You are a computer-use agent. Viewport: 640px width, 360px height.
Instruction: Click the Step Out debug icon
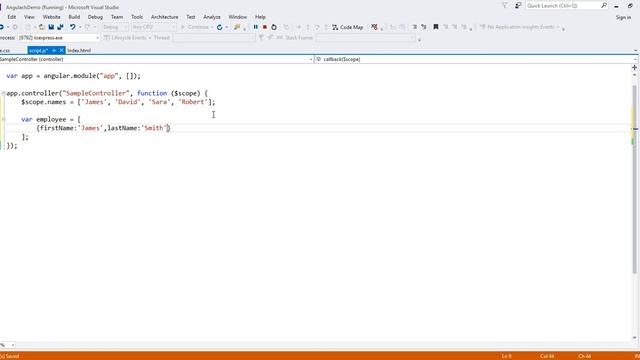(x=326, y=27)
